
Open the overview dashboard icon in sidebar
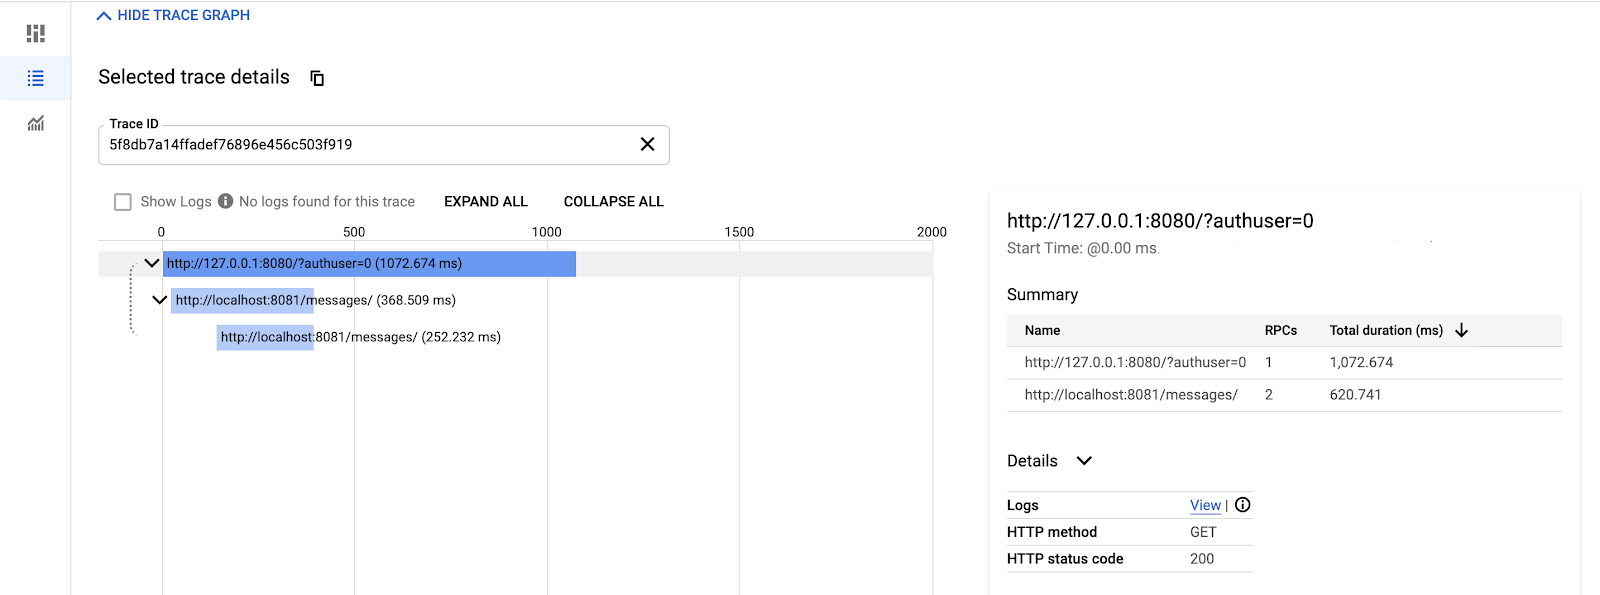[36, 33]
